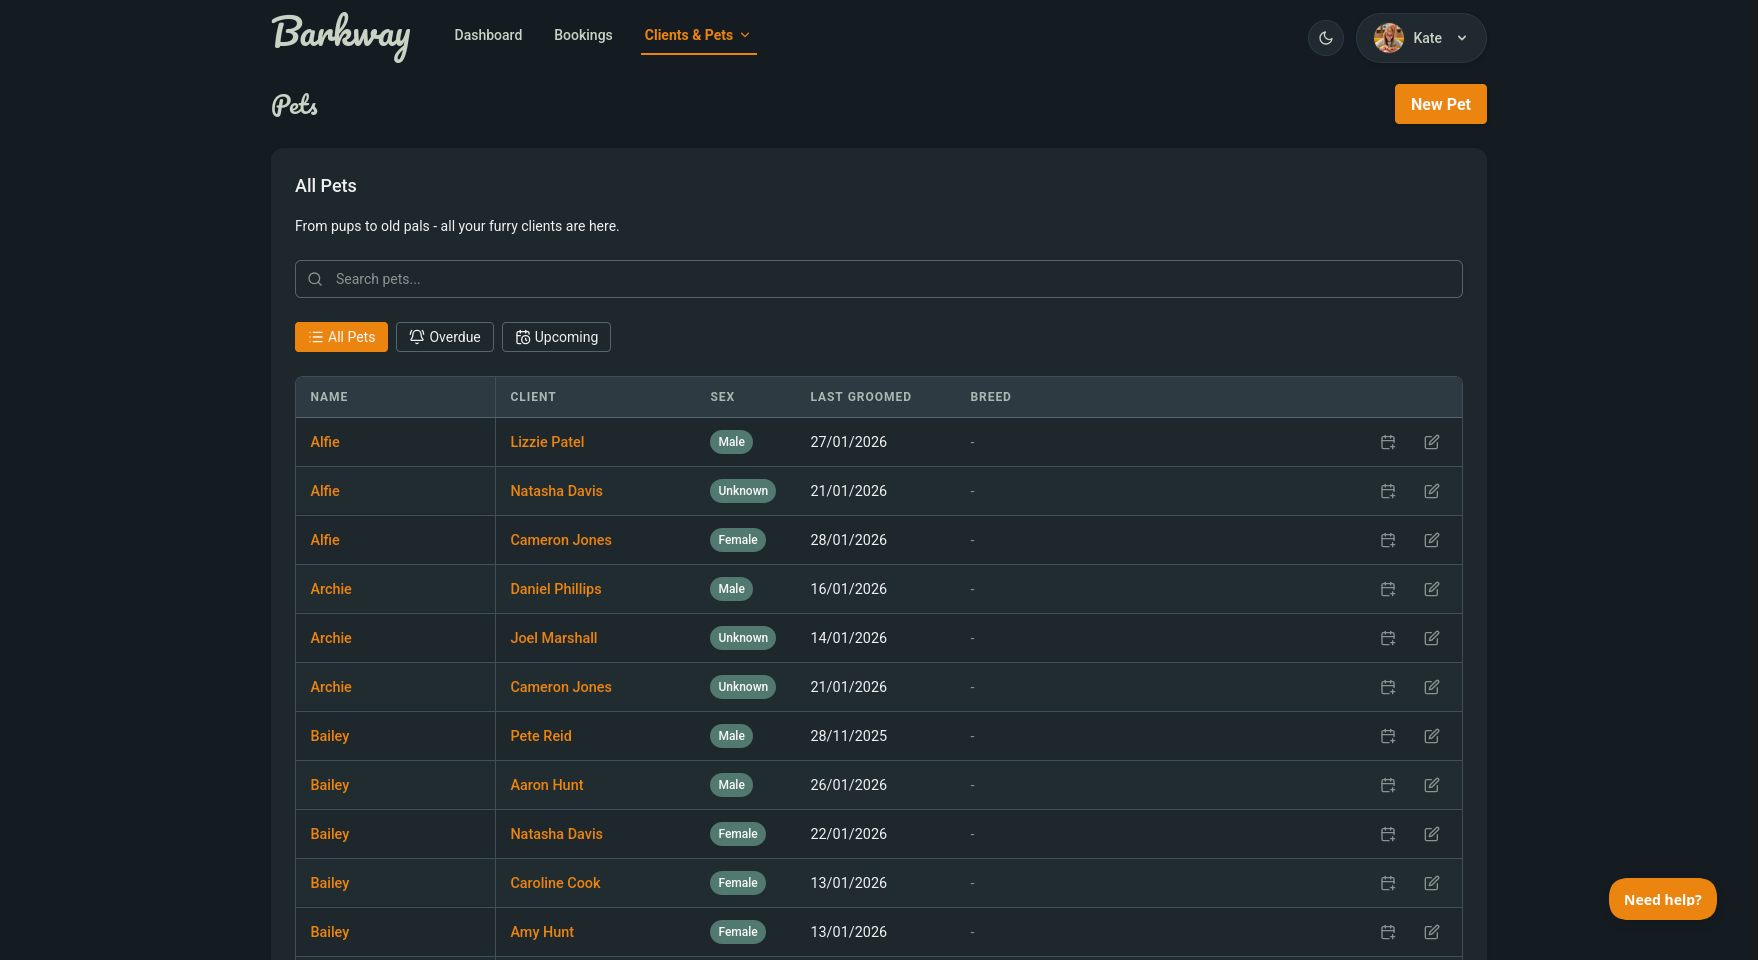Open Kate's user account dropdown
This screenshot has height=960, width=1758.
[1420, 38]
